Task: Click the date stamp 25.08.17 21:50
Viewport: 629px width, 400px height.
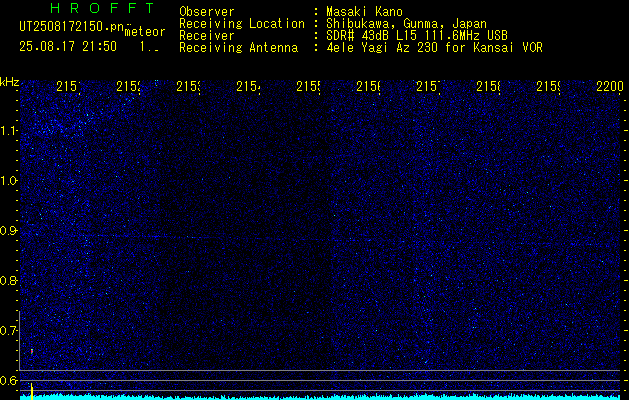Action: pos(68,47)
